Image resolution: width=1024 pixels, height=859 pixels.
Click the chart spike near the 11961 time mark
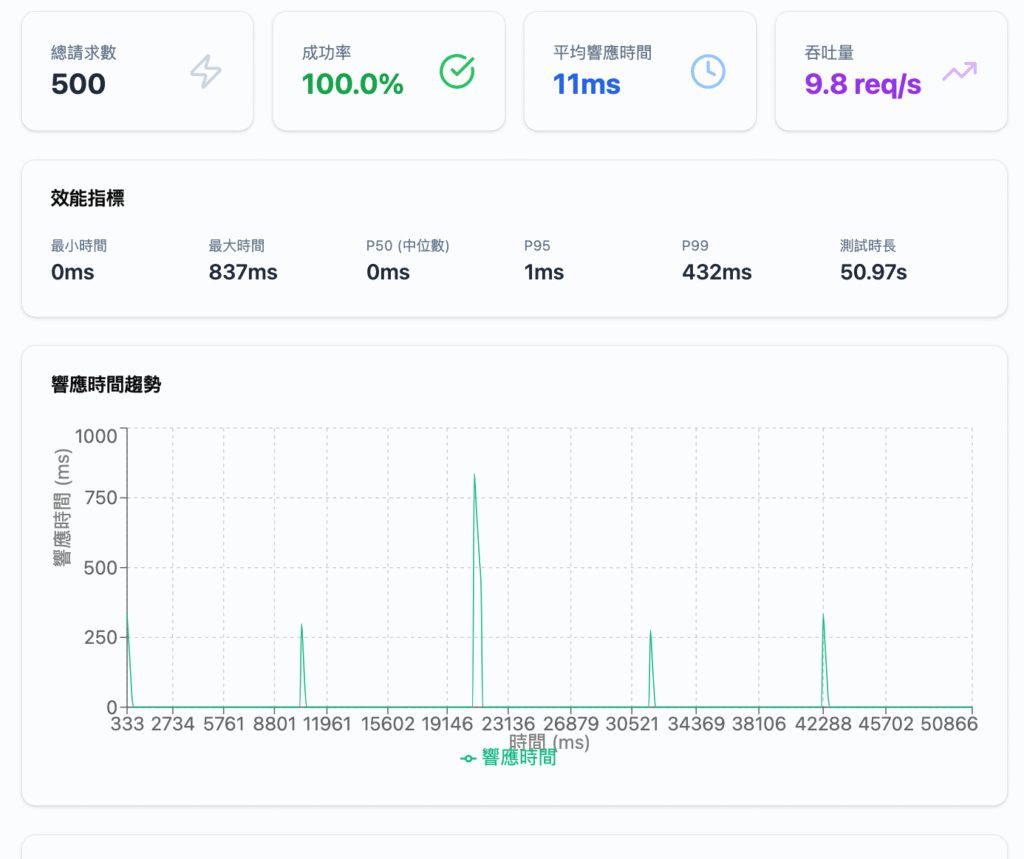click(x=301, y=627)
